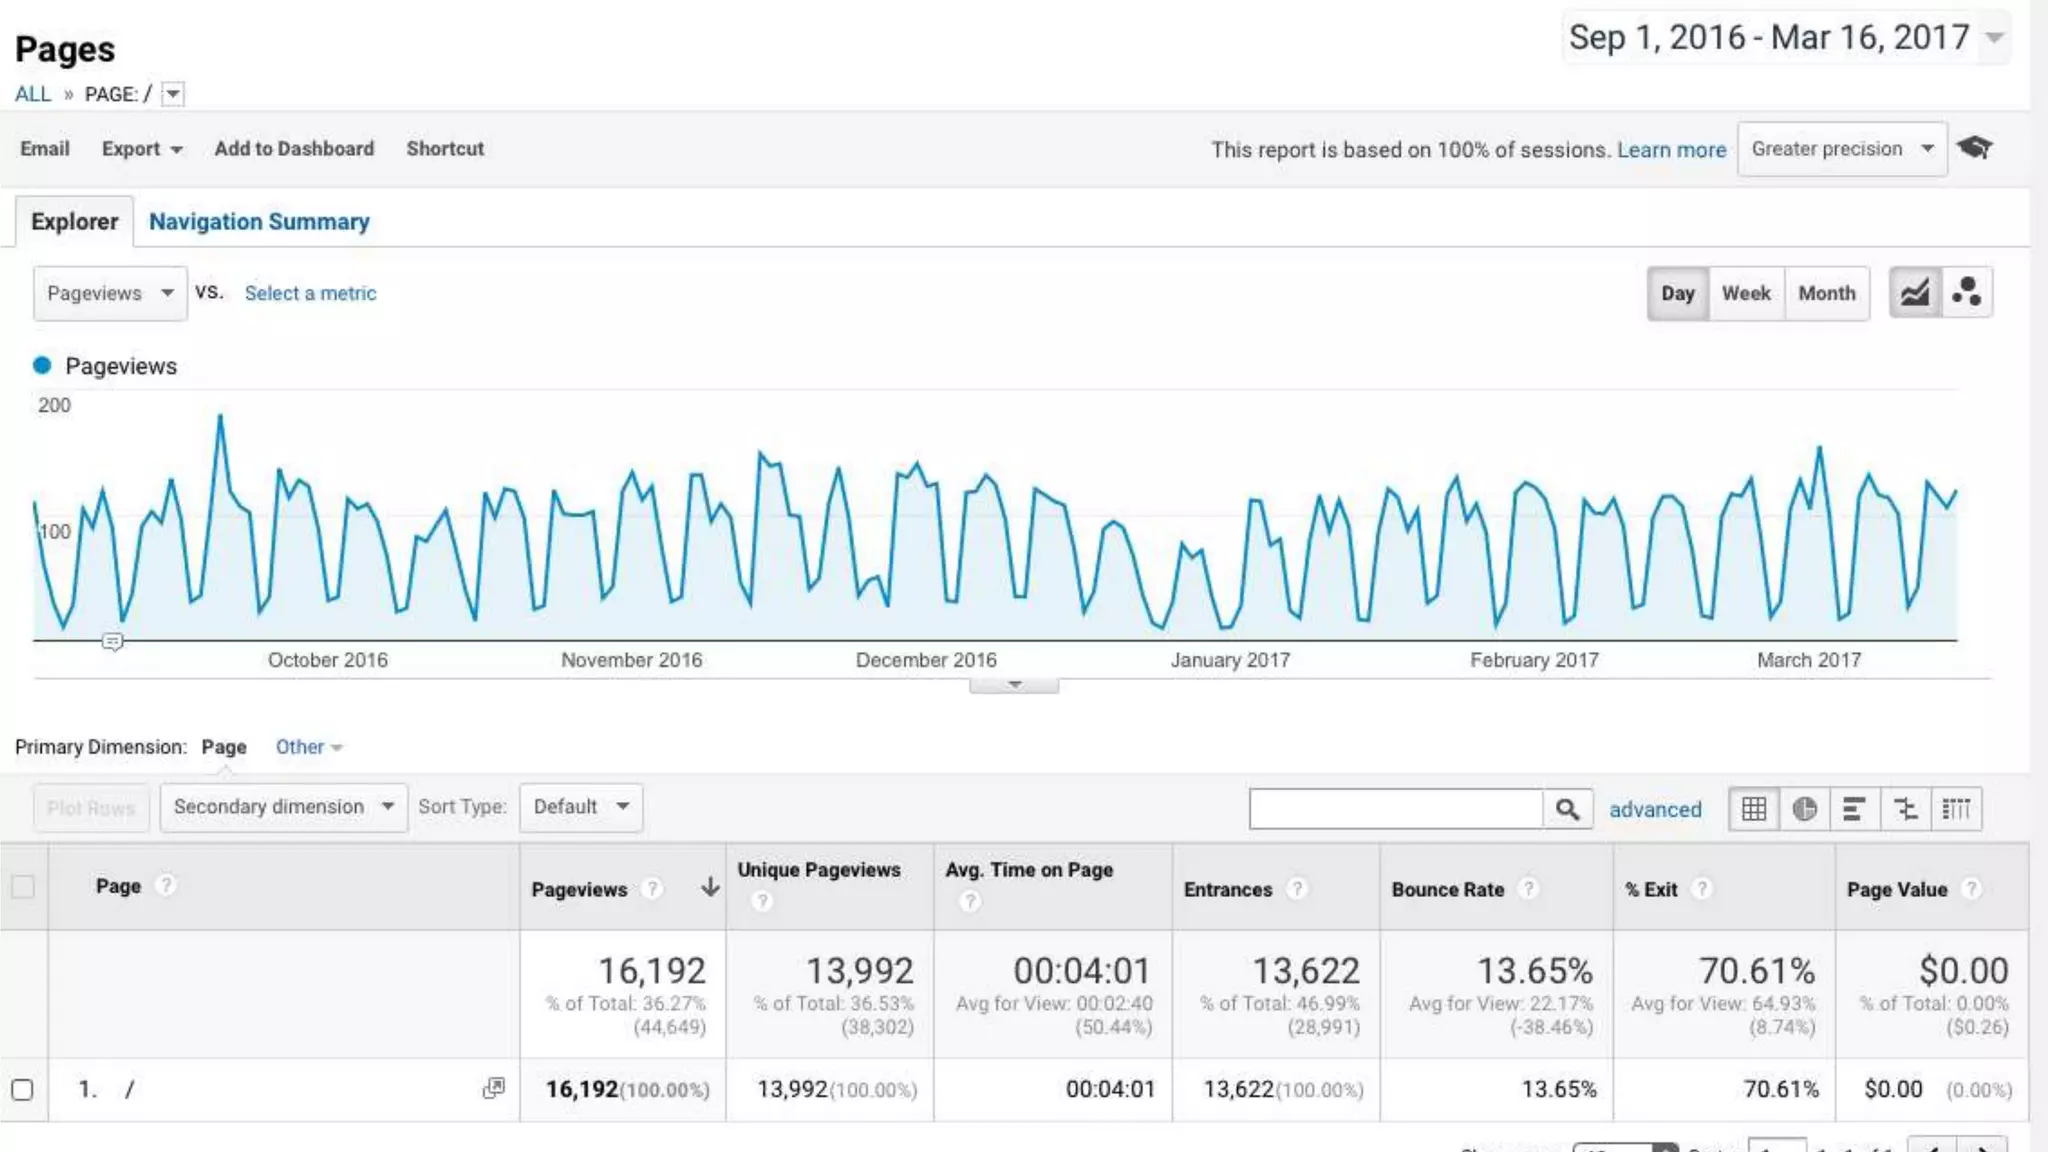The image size is (2048, 1152).
Task: Click the table search magnifier button
Action: [1567, 809]
